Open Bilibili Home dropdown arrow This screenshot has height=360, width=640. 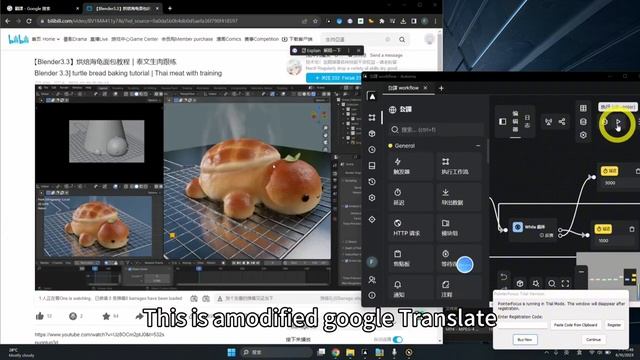[x=58, y=40]
